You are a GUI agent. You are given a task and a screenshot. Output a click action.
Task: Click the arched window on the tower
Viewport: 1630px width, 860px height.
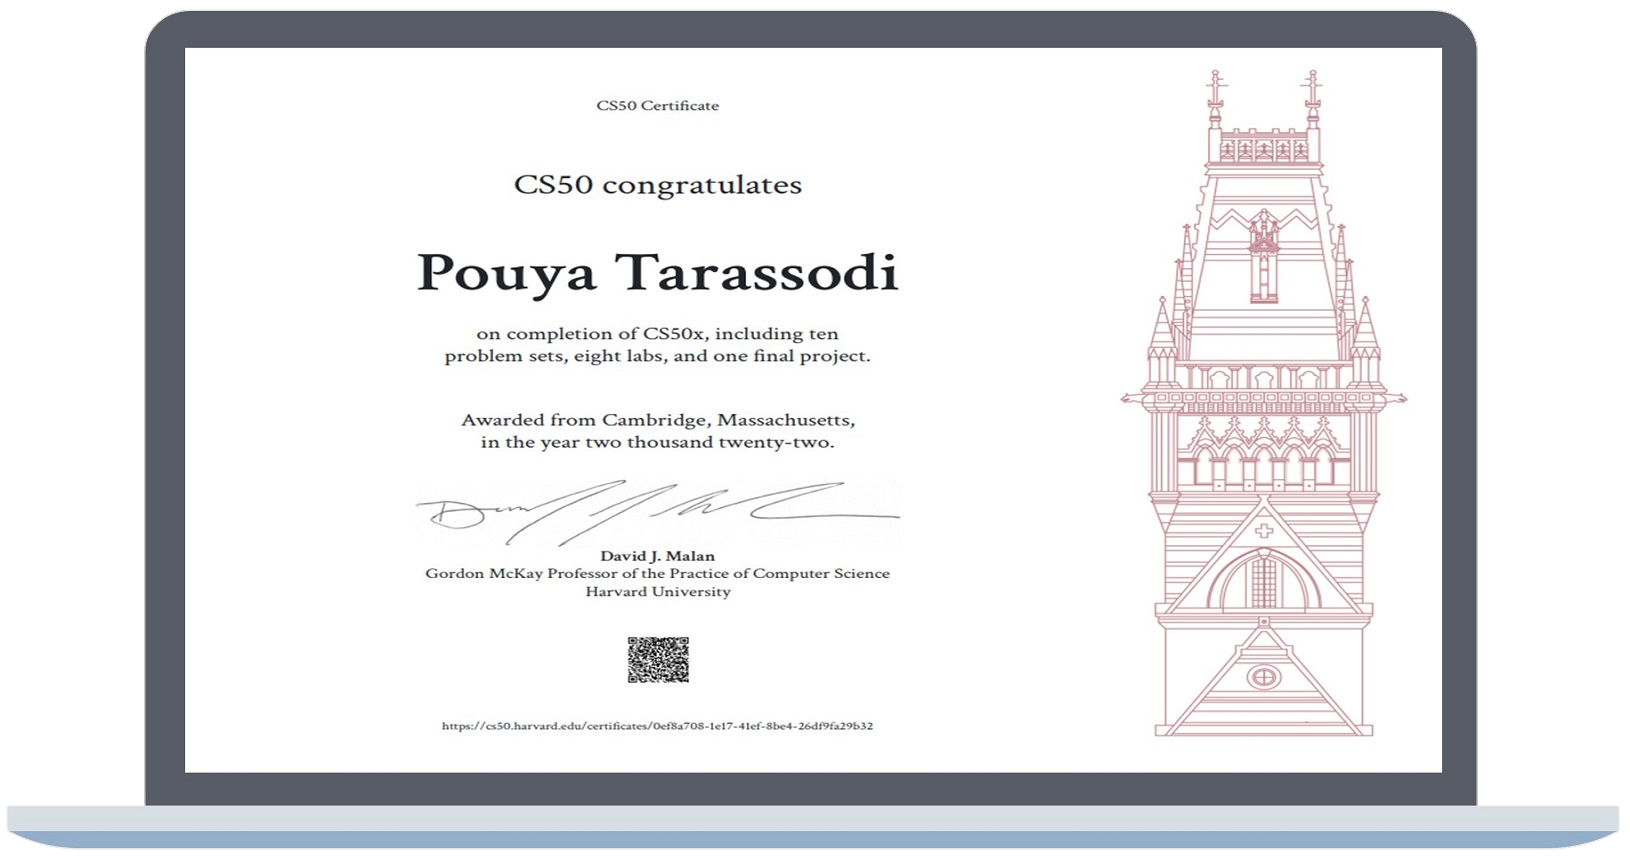(1264, 580)
